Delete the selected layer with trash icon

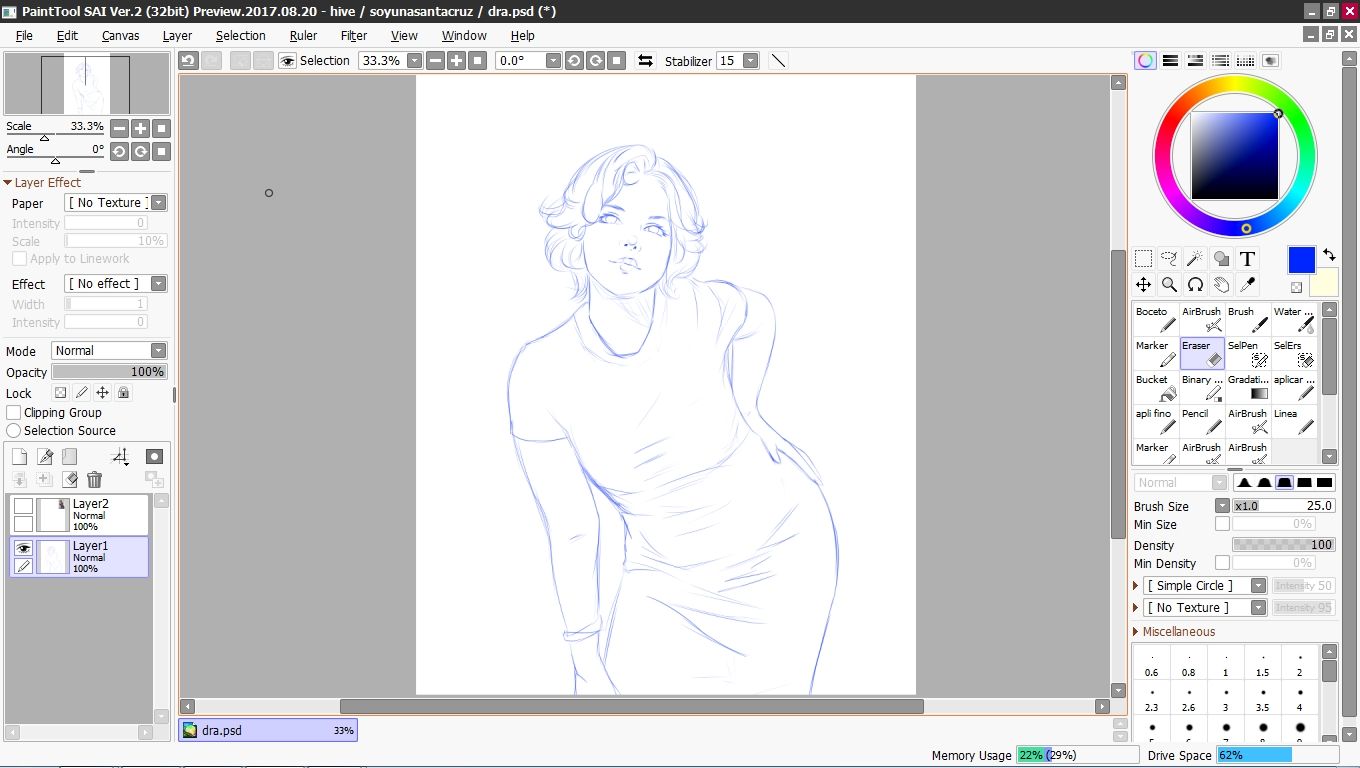(94, 480)
